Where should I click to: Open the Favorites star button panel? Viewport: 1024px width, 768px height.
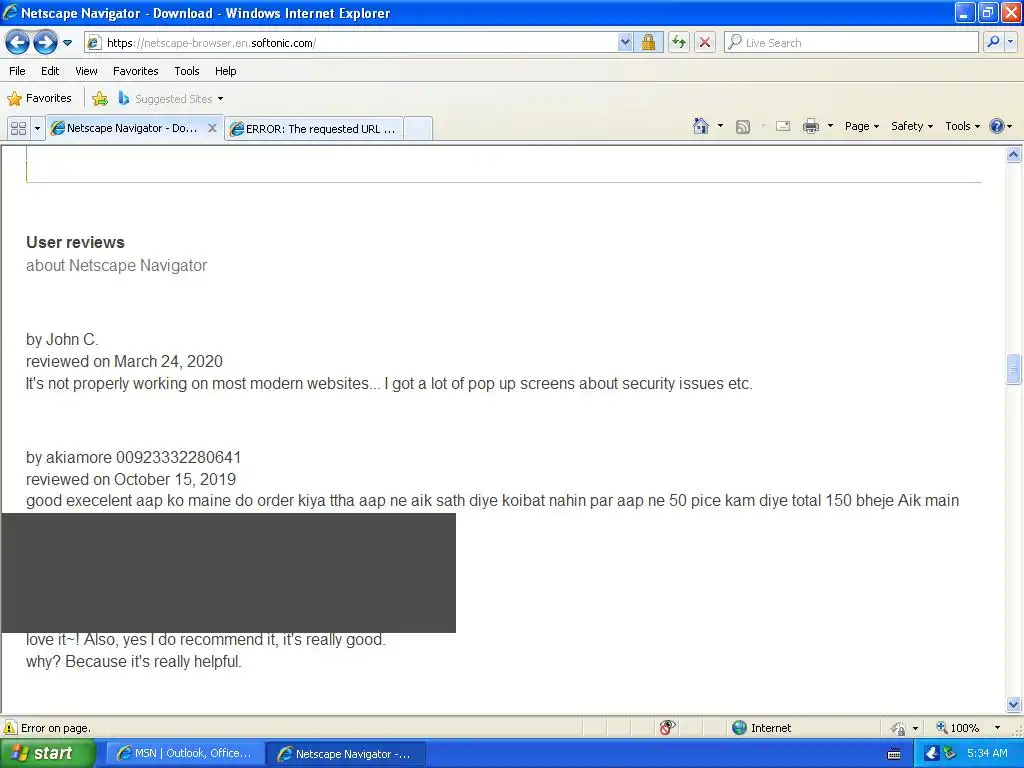pos(39,99)
